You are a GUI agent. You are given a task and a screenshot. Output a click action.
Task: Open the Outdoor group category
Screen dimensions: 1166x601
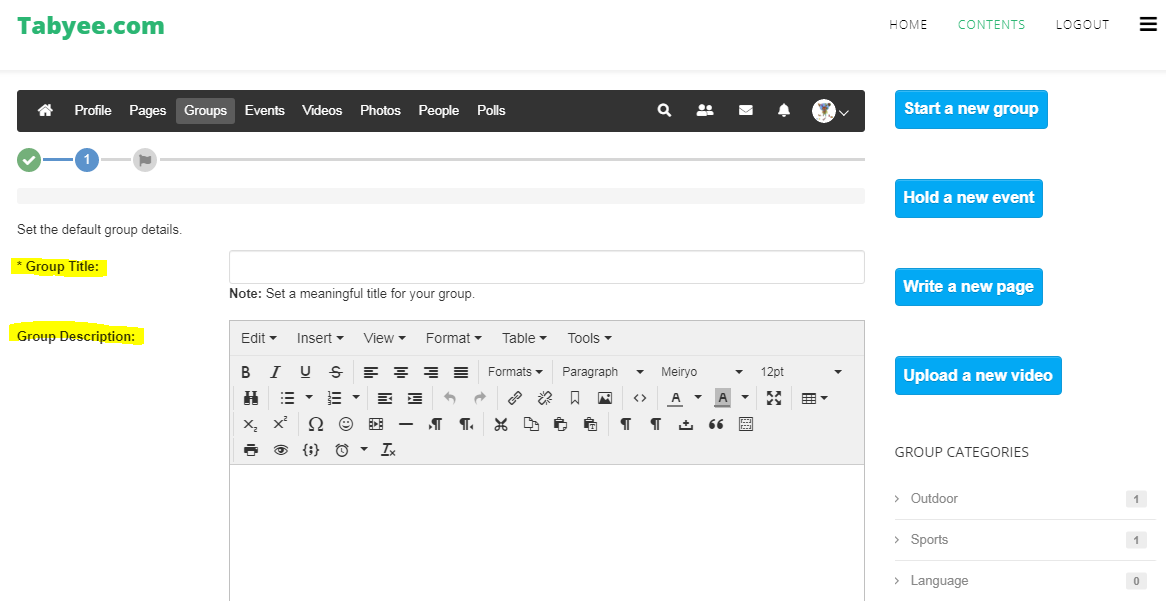coord(934,498)
